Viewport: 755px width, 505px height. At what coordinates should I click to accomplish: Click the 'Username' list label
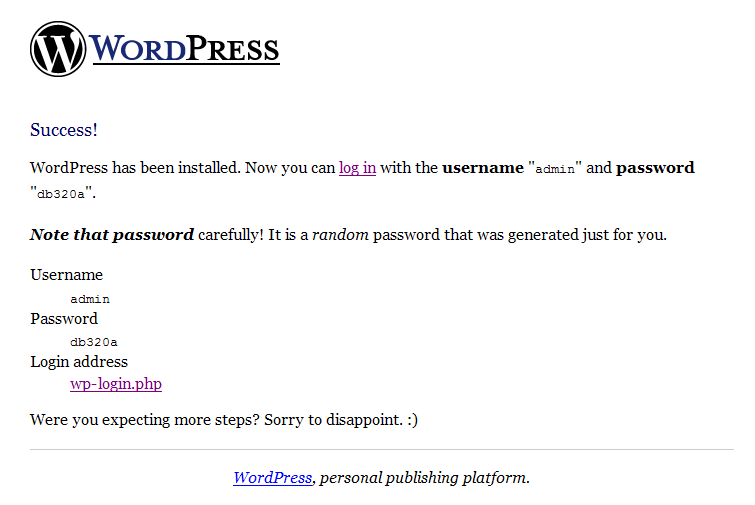tap(66, 274)
